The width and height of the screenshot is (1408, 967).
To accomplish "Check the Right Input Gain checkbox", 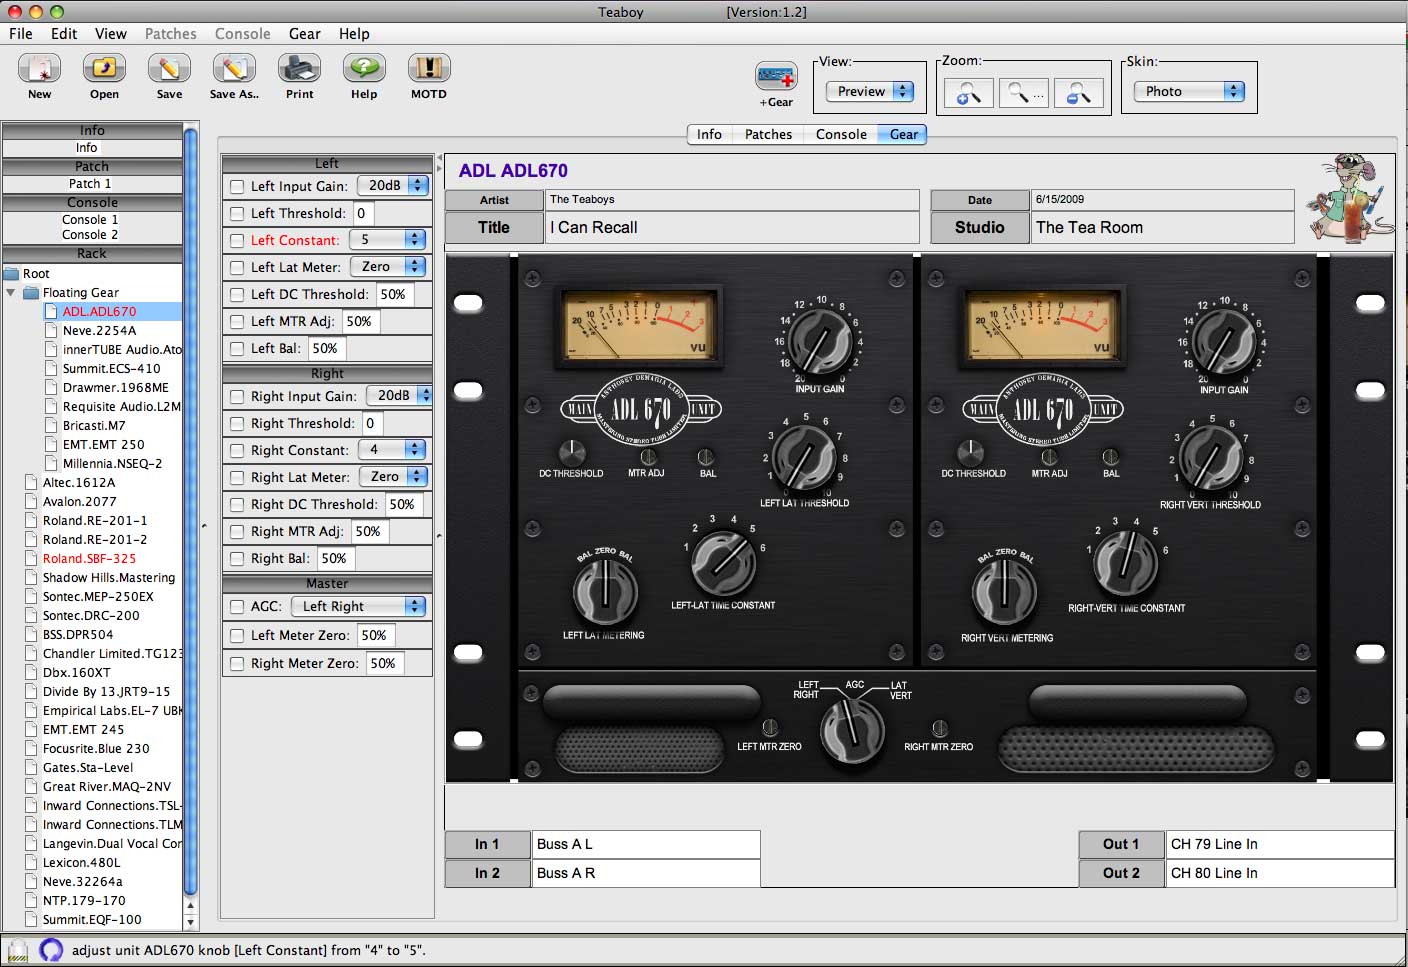I will (237, 396).
